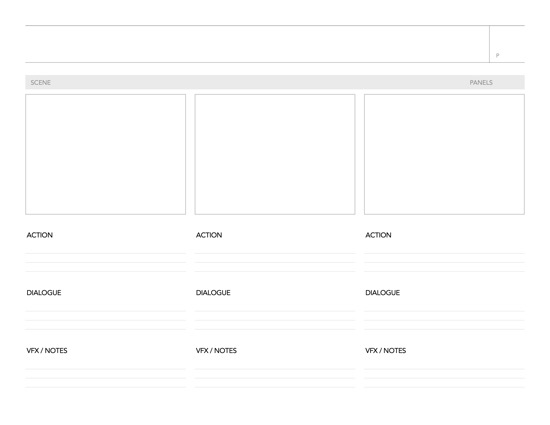Click the PANELS label in the gray bar
The width and height of the screenshot is (550, 425).
pyautogui.click(x=481, y=82)
